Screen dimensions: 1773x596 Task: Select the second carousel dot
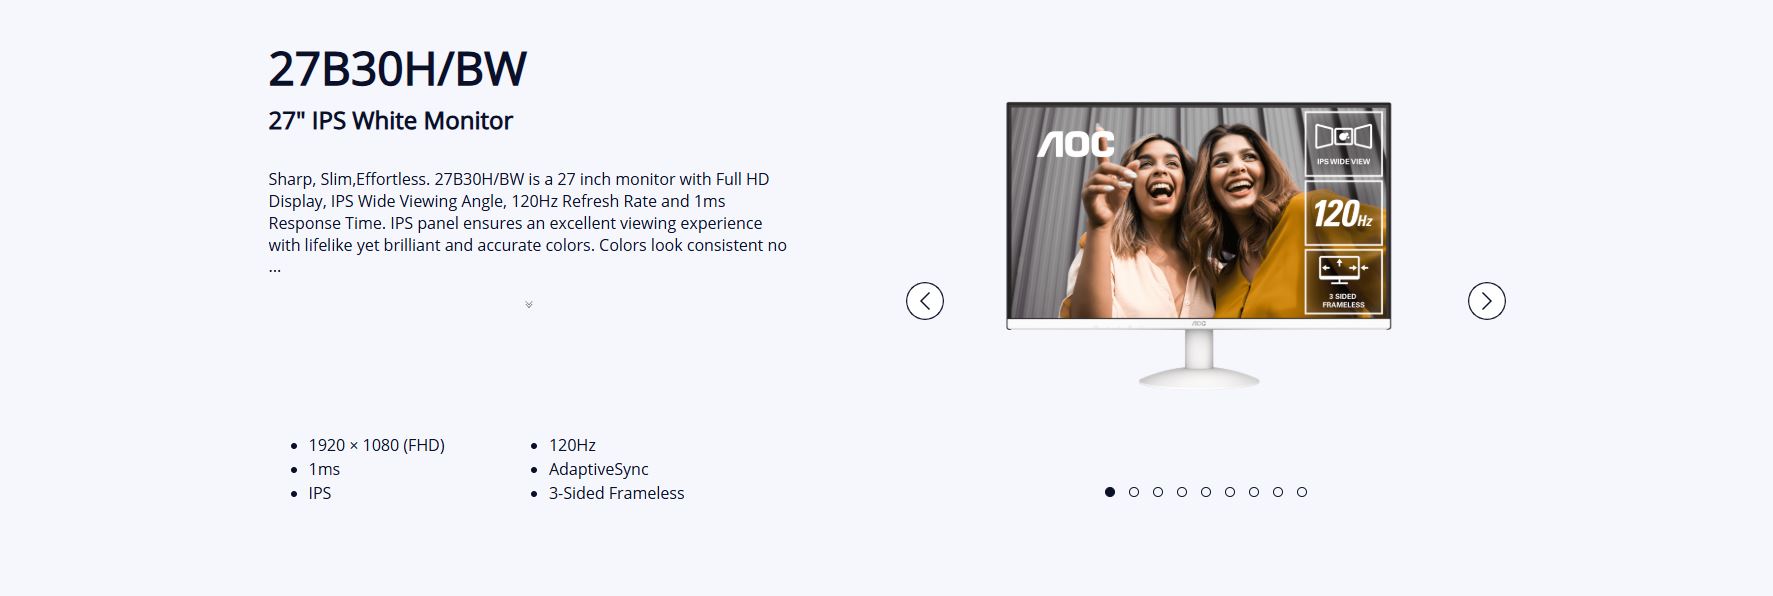click(1134, 492)
